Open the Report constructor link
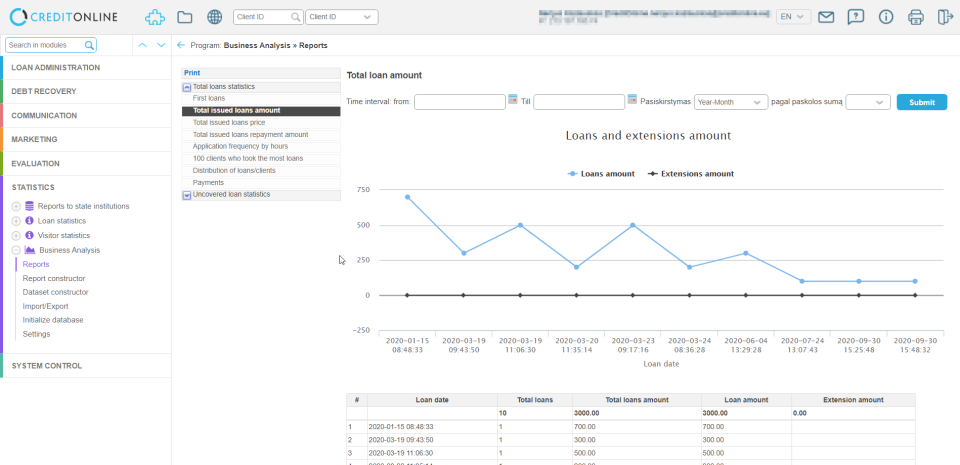The height and width of the screenshot is (465, 960). [54, 278]
